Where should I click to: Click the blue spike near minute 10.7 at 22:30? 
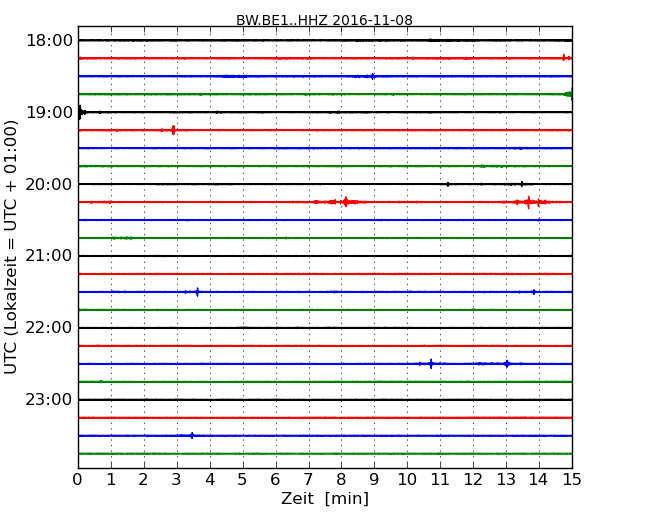tap(431, 364)
